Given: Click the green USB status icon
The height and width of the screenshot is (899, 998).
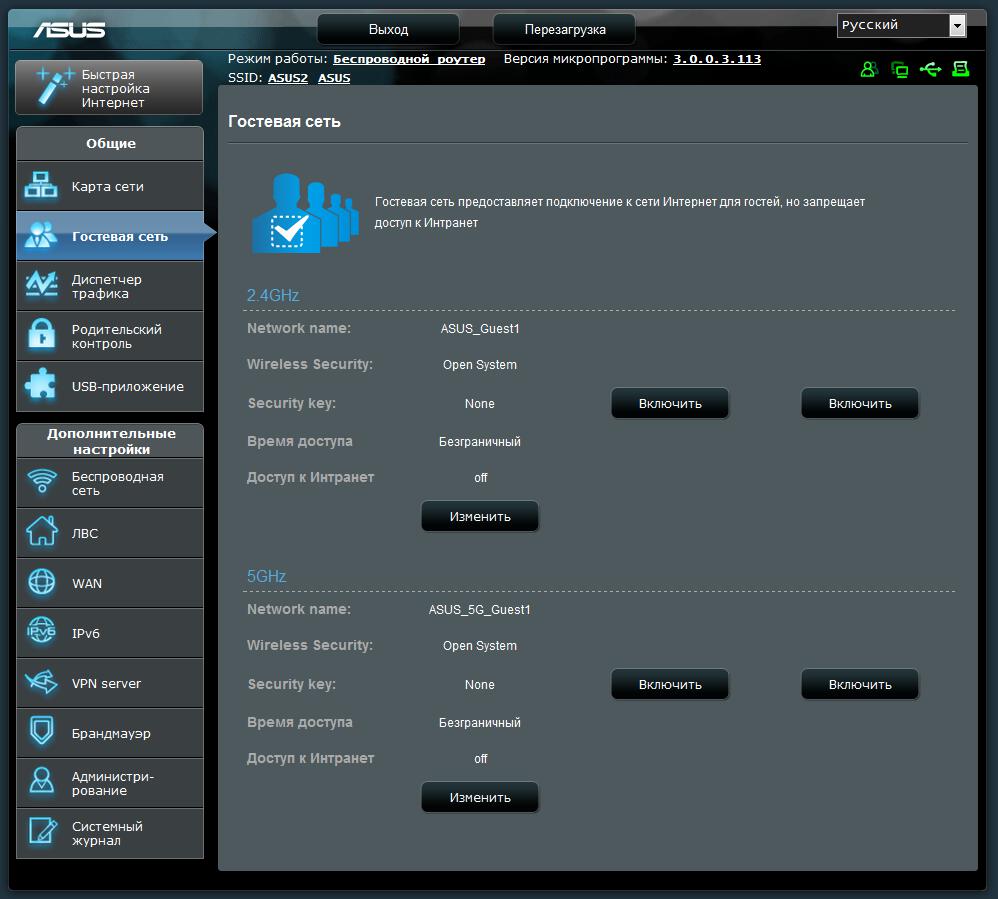Looking at the screenshot, I should click(x=930, y=69).
